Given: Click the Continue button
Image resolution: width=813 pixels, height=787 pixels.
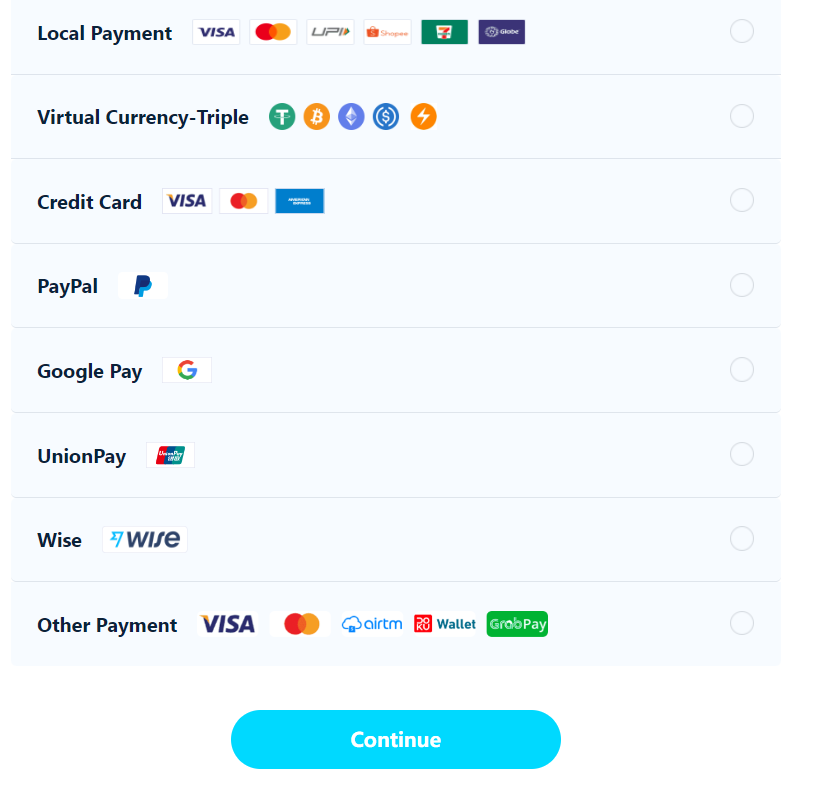Looking at the screenshot, I should tap(396, 739).
